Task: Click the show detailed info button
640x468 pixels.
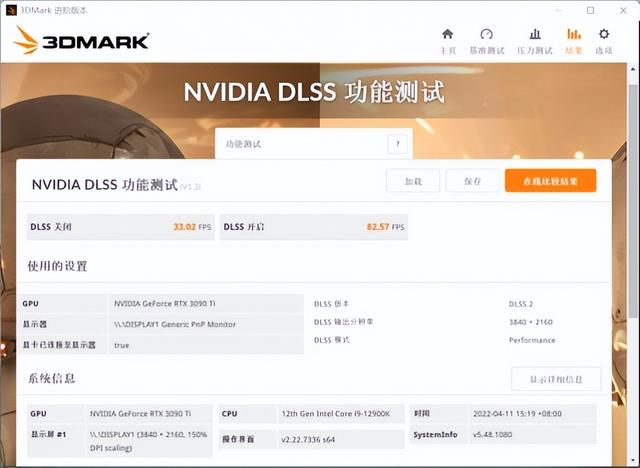Action: click(556, 379)
